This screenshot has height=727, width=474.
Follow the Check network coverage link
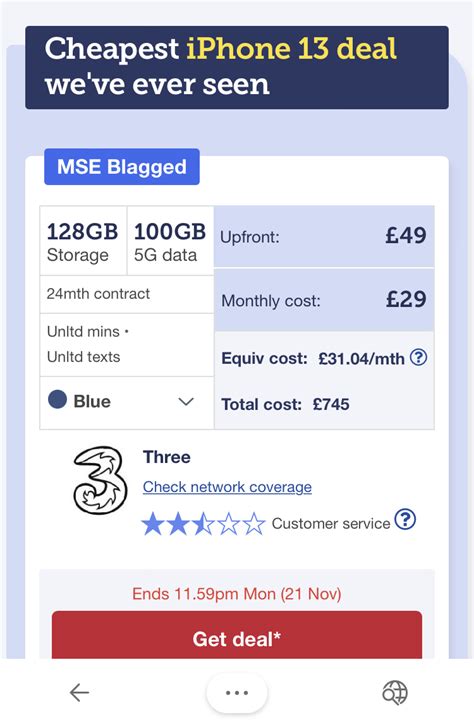227,487
